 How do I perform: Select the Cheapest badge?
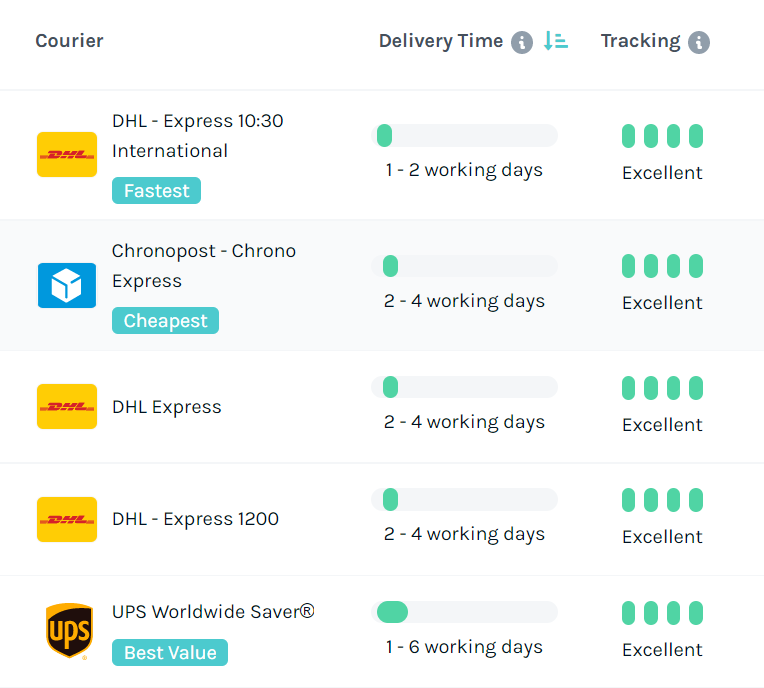(165, 321)
